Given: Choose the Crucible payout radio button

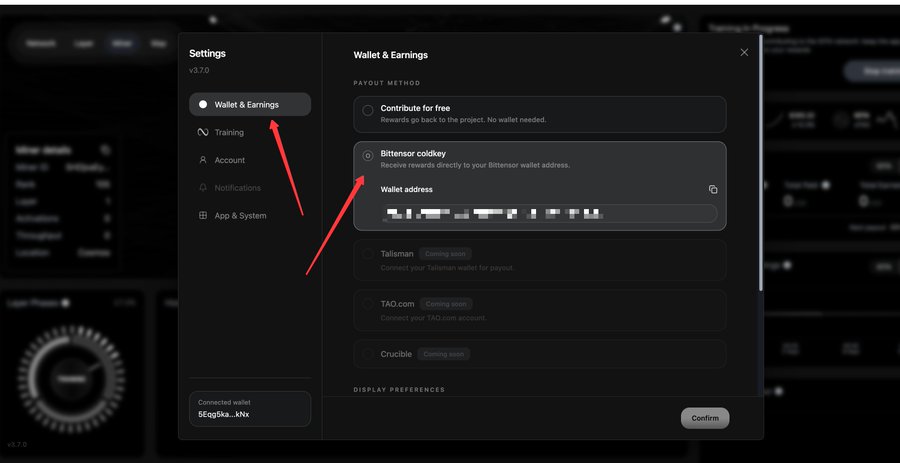Looking at the screenshot, I should (x=368, y=354).
